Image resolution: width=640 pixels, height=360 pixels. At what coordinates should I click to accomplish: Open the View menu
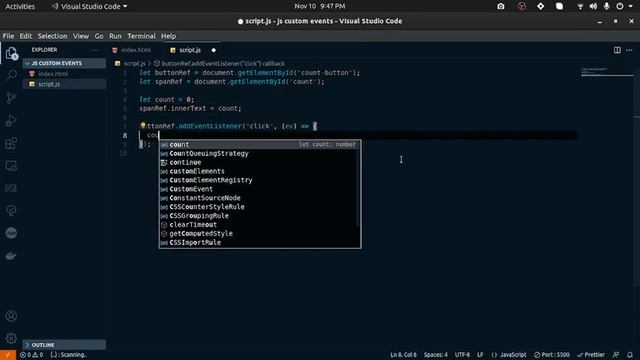pos(81,36)
